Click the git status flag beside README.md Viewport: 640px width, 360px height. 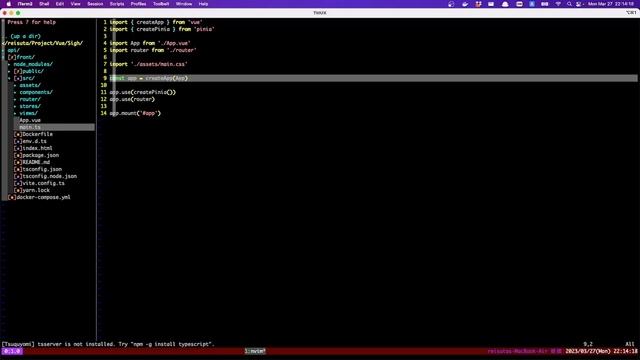[x=18, y=162]
